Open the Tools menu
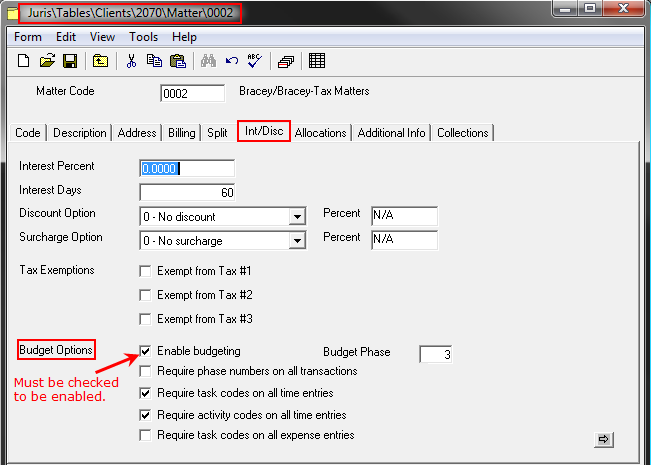 click(144, 37)
